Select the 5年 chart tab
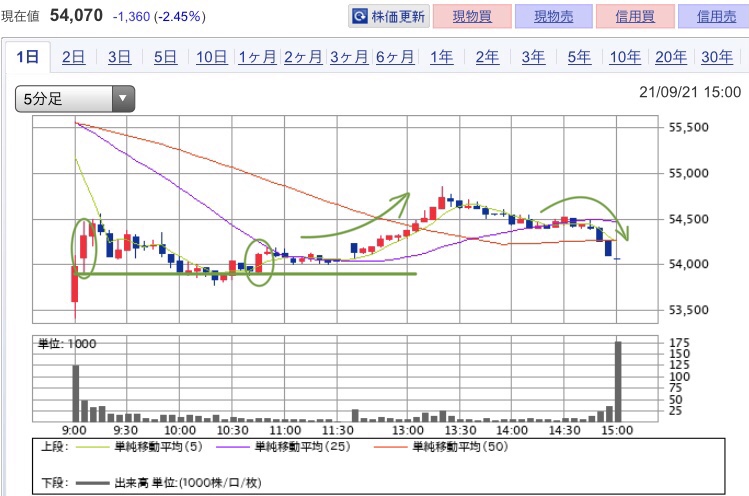The image size is (749, 496). 579,58
